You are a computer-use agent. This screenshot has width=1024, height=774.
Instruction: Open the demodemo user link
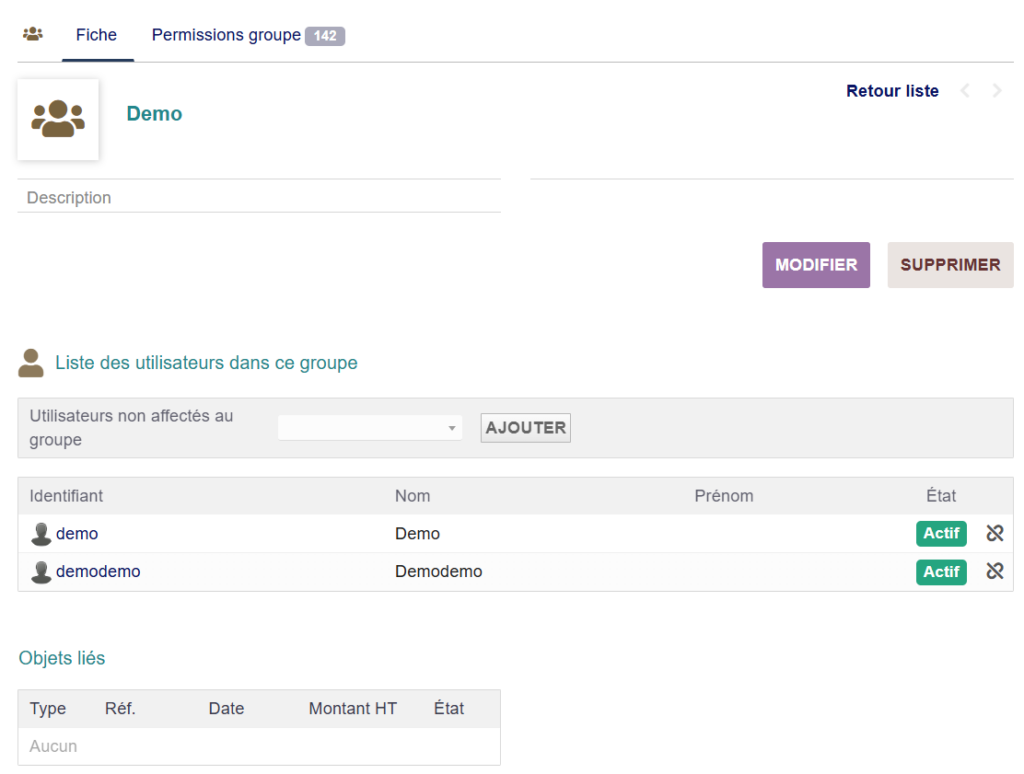click(x=98, y=572)
